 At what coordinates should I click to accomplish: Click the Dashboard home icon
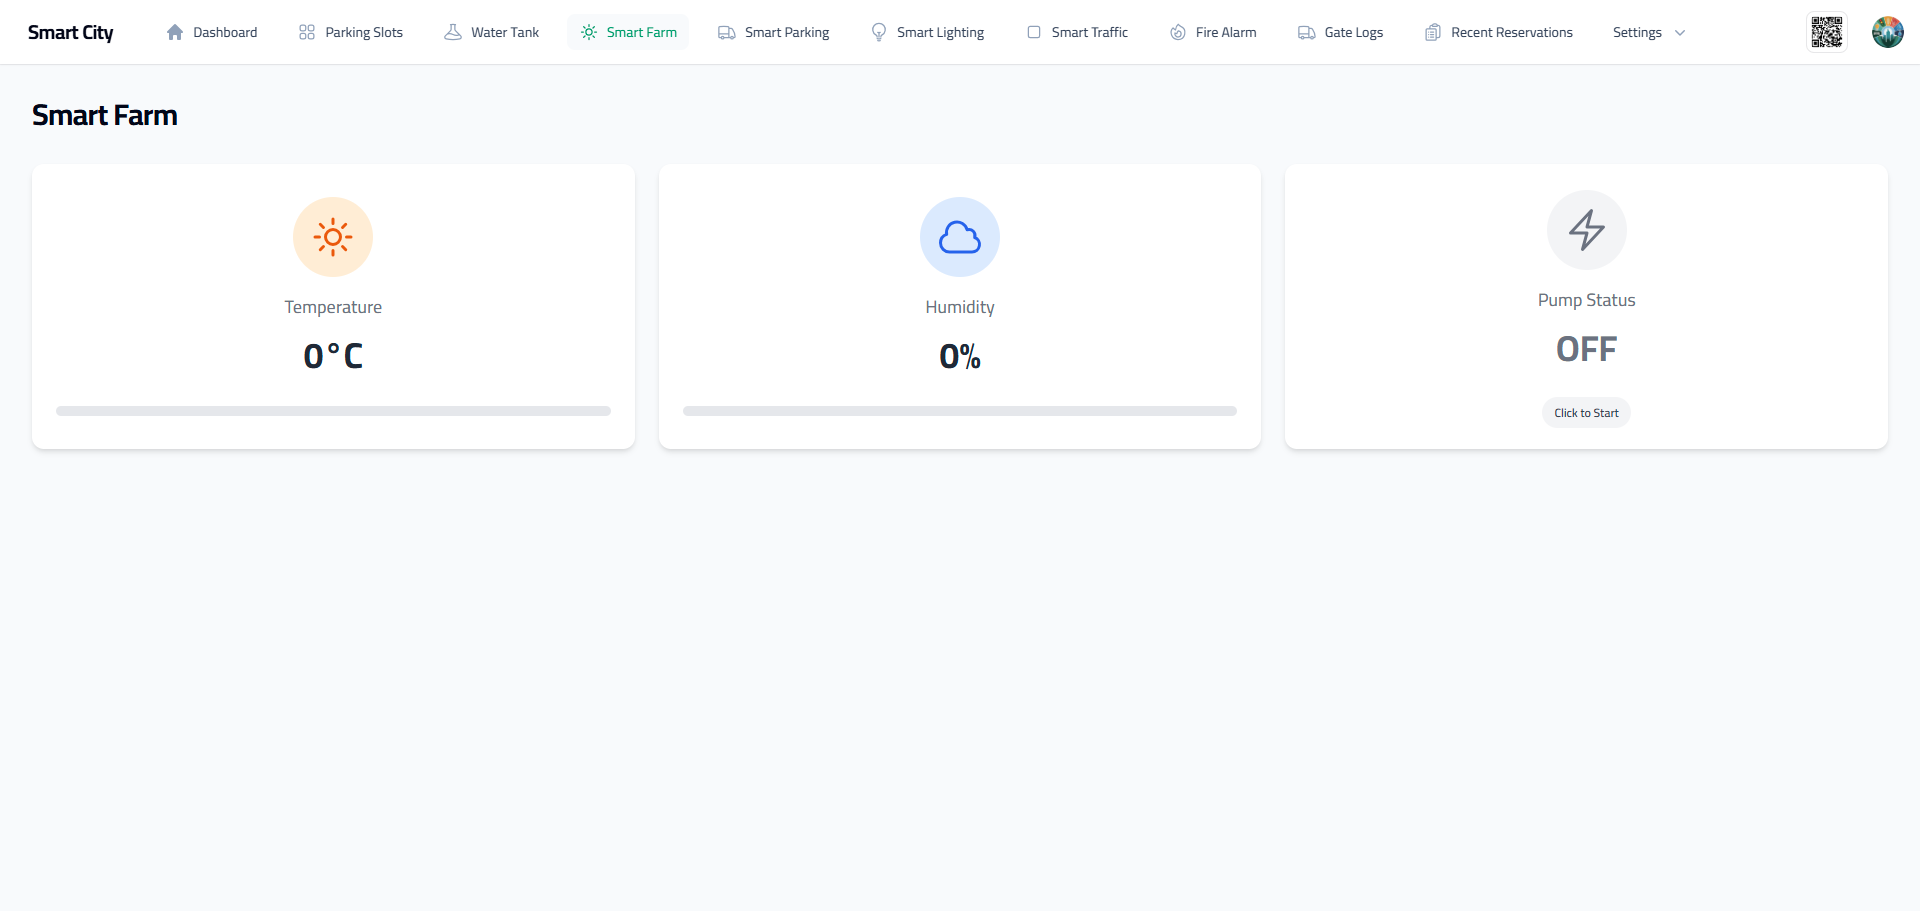(x=175, y=32)
